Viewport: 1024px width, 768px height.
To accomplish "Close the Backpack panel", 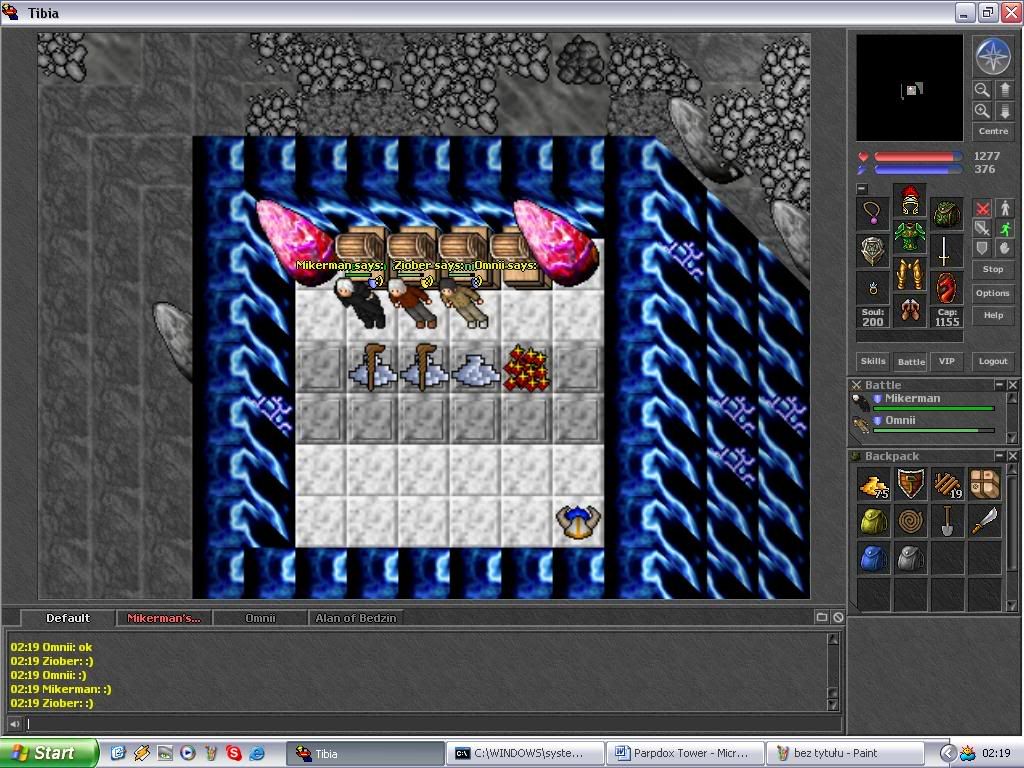I will (1012, 455).
